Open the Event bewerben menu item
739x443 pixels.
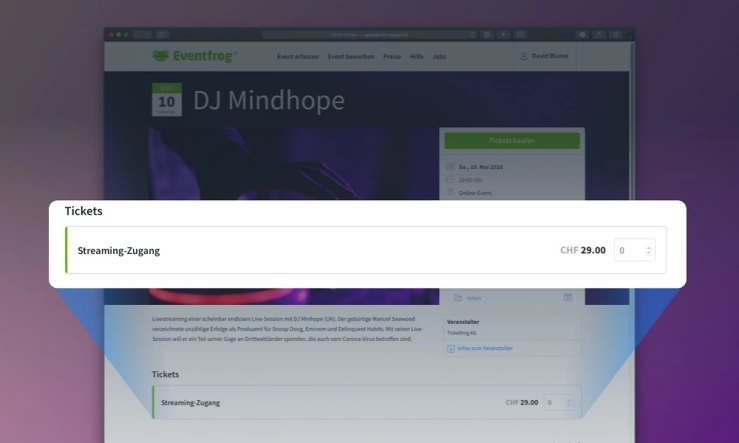point(351,57)
